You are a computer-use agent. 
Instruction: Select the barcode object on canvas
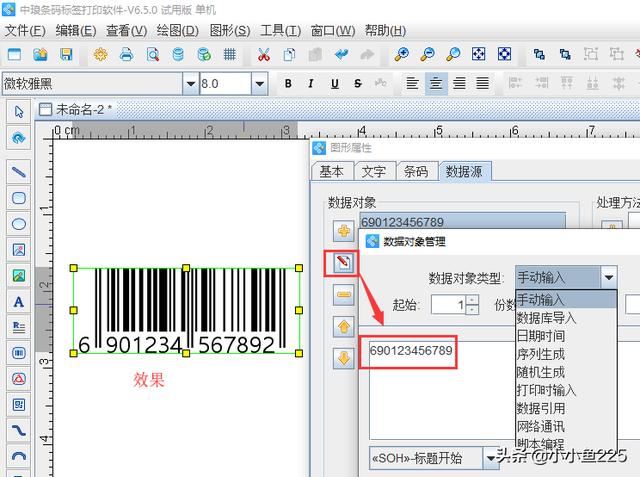click(x=186, y=311)
